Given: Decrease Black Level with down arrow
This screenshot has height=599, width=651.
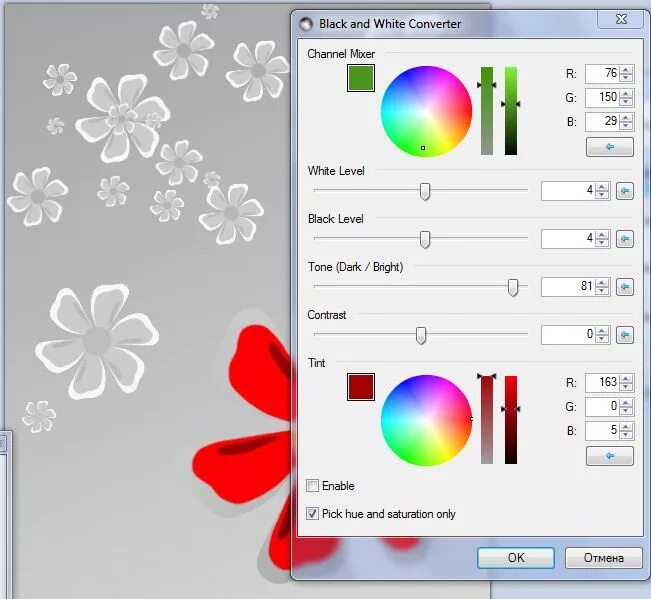Looking at the screenshot, I should tap(602, 243).
